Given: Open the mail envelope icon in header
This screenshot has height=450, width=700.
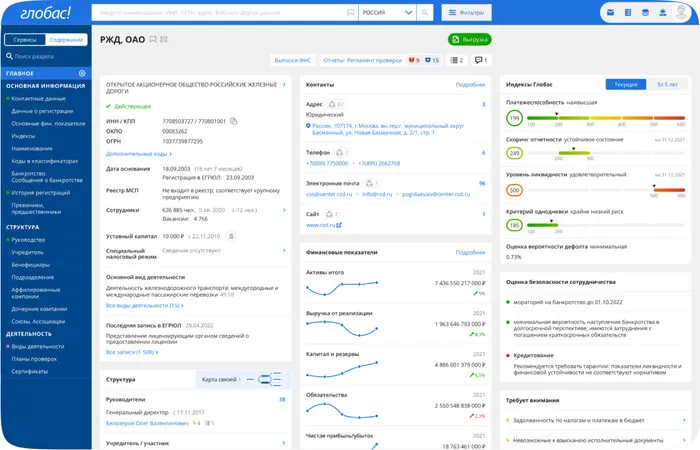Looking at the screenshot, I should (x=610, y=12).
